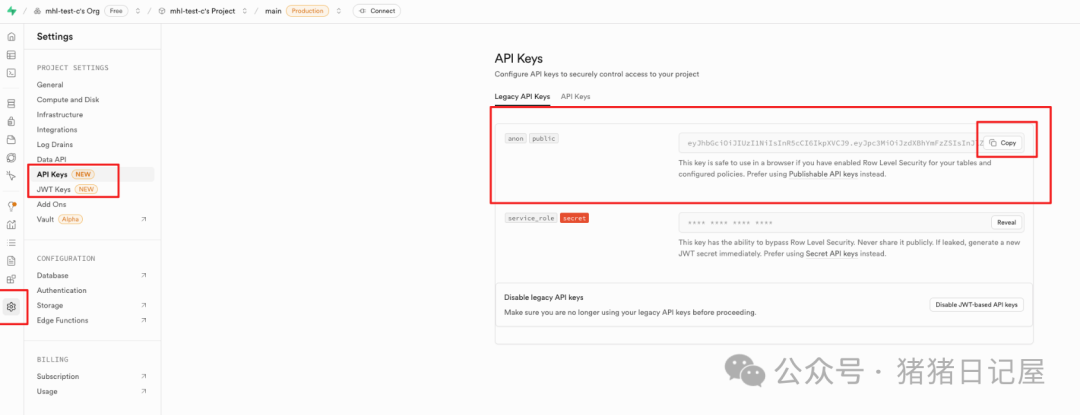Click the Production badge in header

[307, 11]
